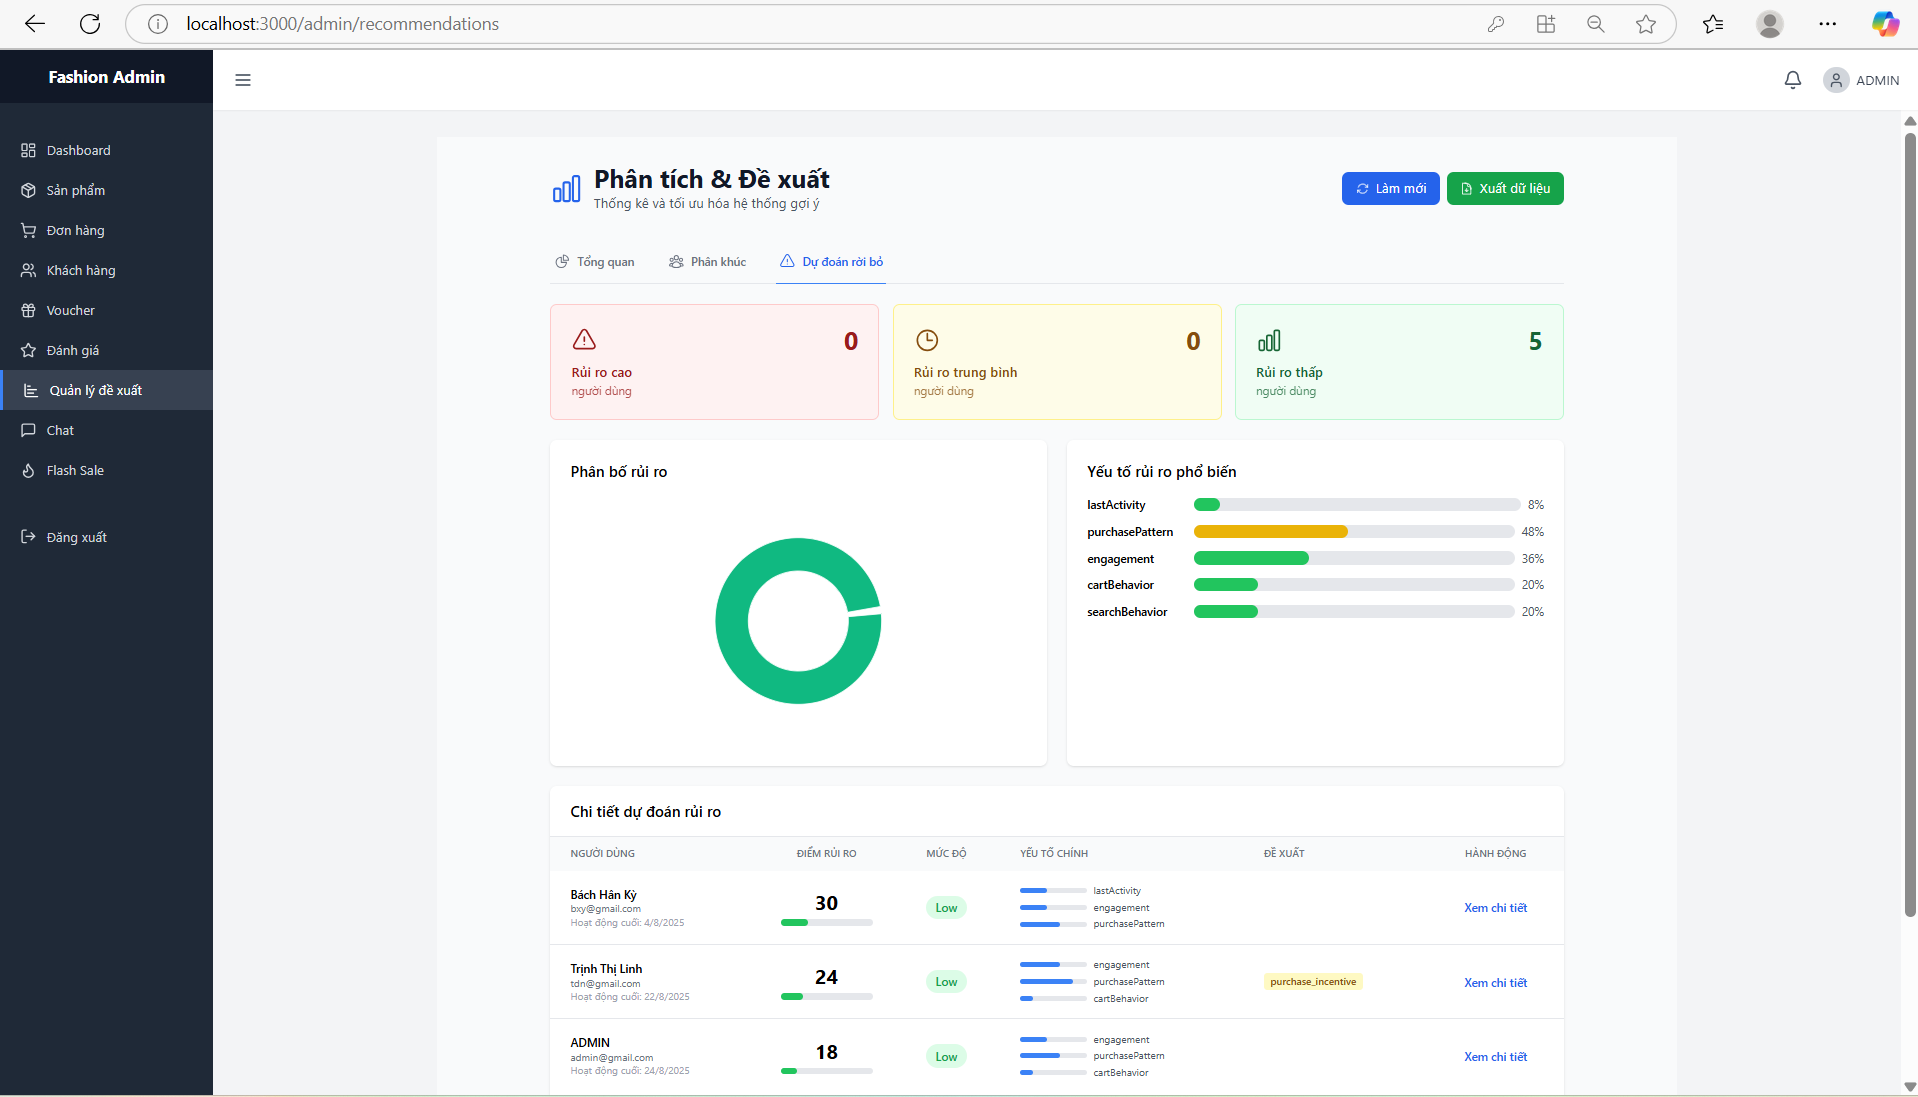Click the Flash Sale flame icon in sidebar
Image resolution: width=1918 pixels, height=1097 pixels.
[x=28, y=470]
